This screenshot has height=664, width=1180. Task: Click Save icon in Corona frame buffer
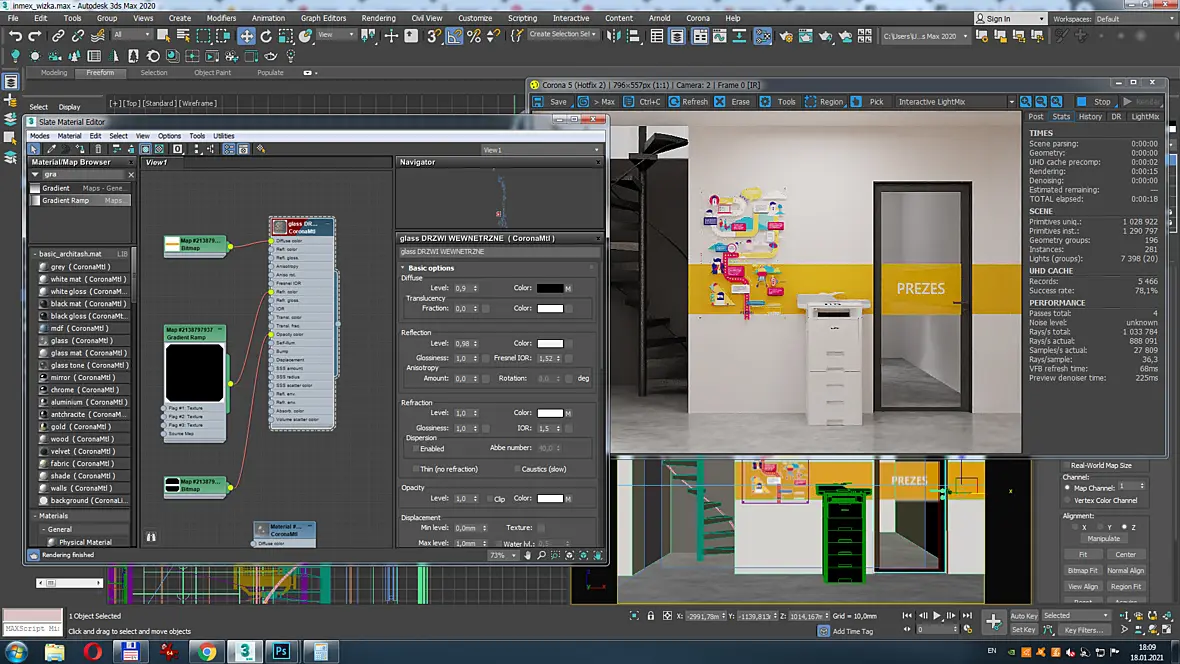(x=551, y=102)
